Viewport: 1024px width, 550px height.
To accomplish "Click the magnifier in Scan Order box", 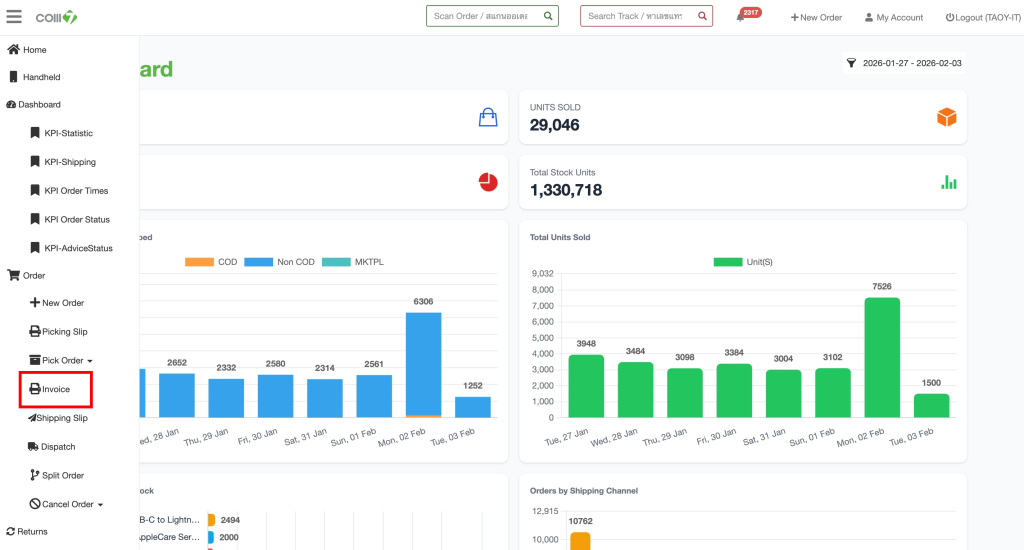I will (548, 16).
